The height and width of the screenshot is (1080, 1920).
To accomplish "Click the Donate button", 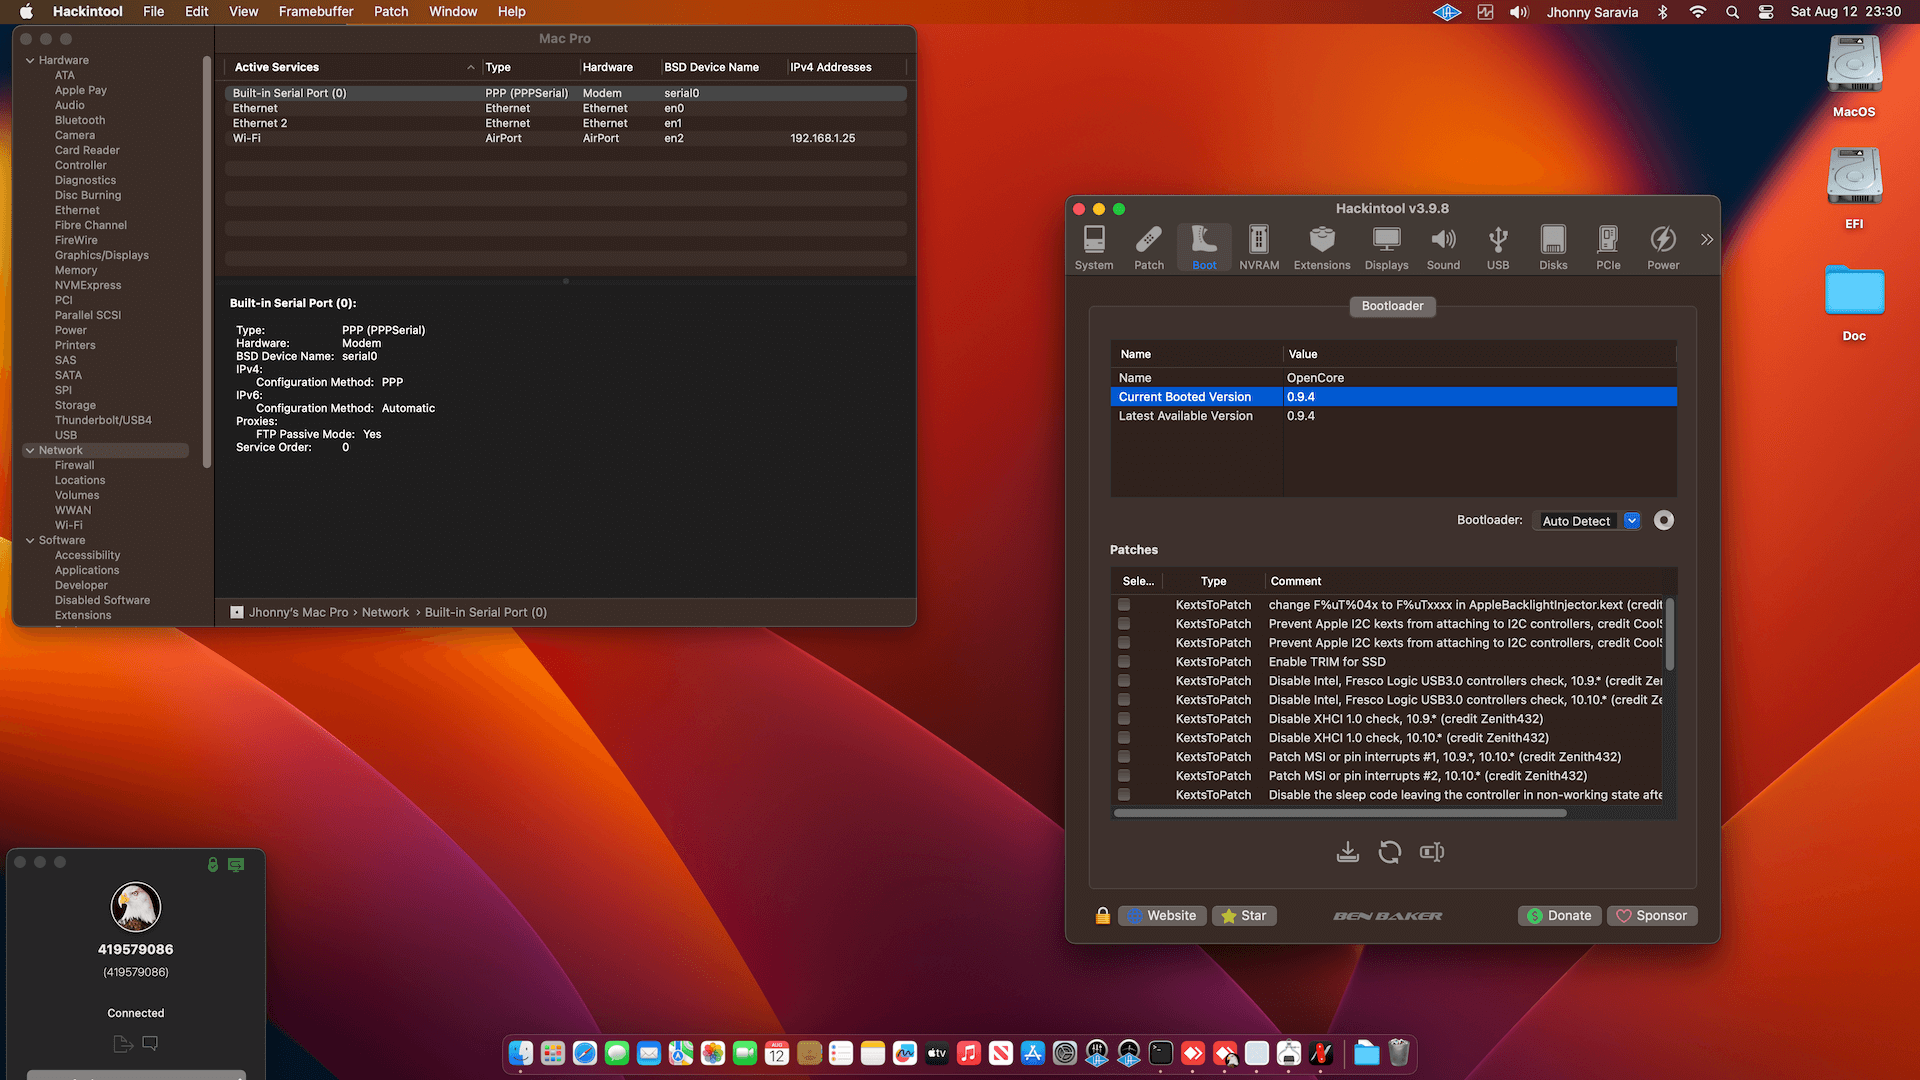I will [x=1559, y=916].
